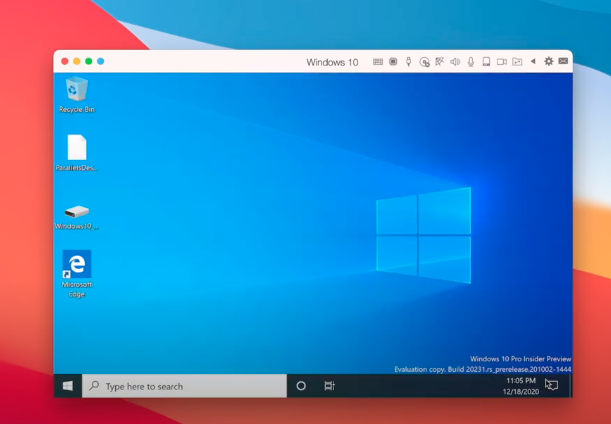Open virtual machine settings gear
This screenshot has width=611, height=424.
tap(549, 61)
